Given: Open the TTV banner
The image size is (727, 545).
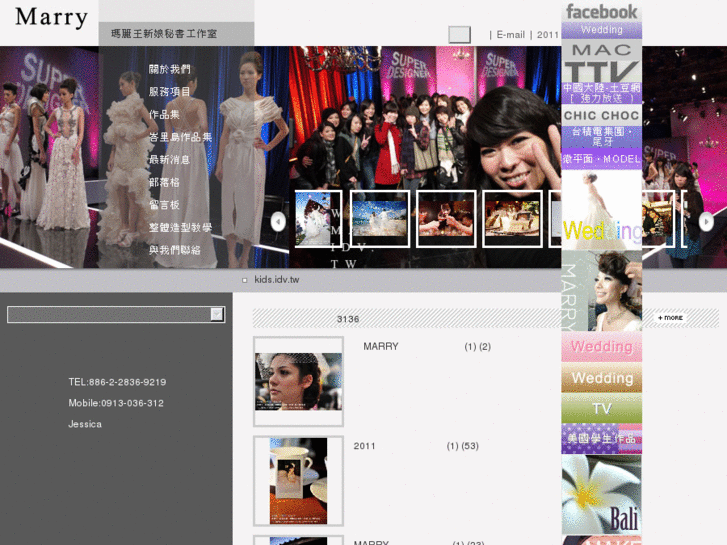Looking at the screenshot, I should coord(601,71).
